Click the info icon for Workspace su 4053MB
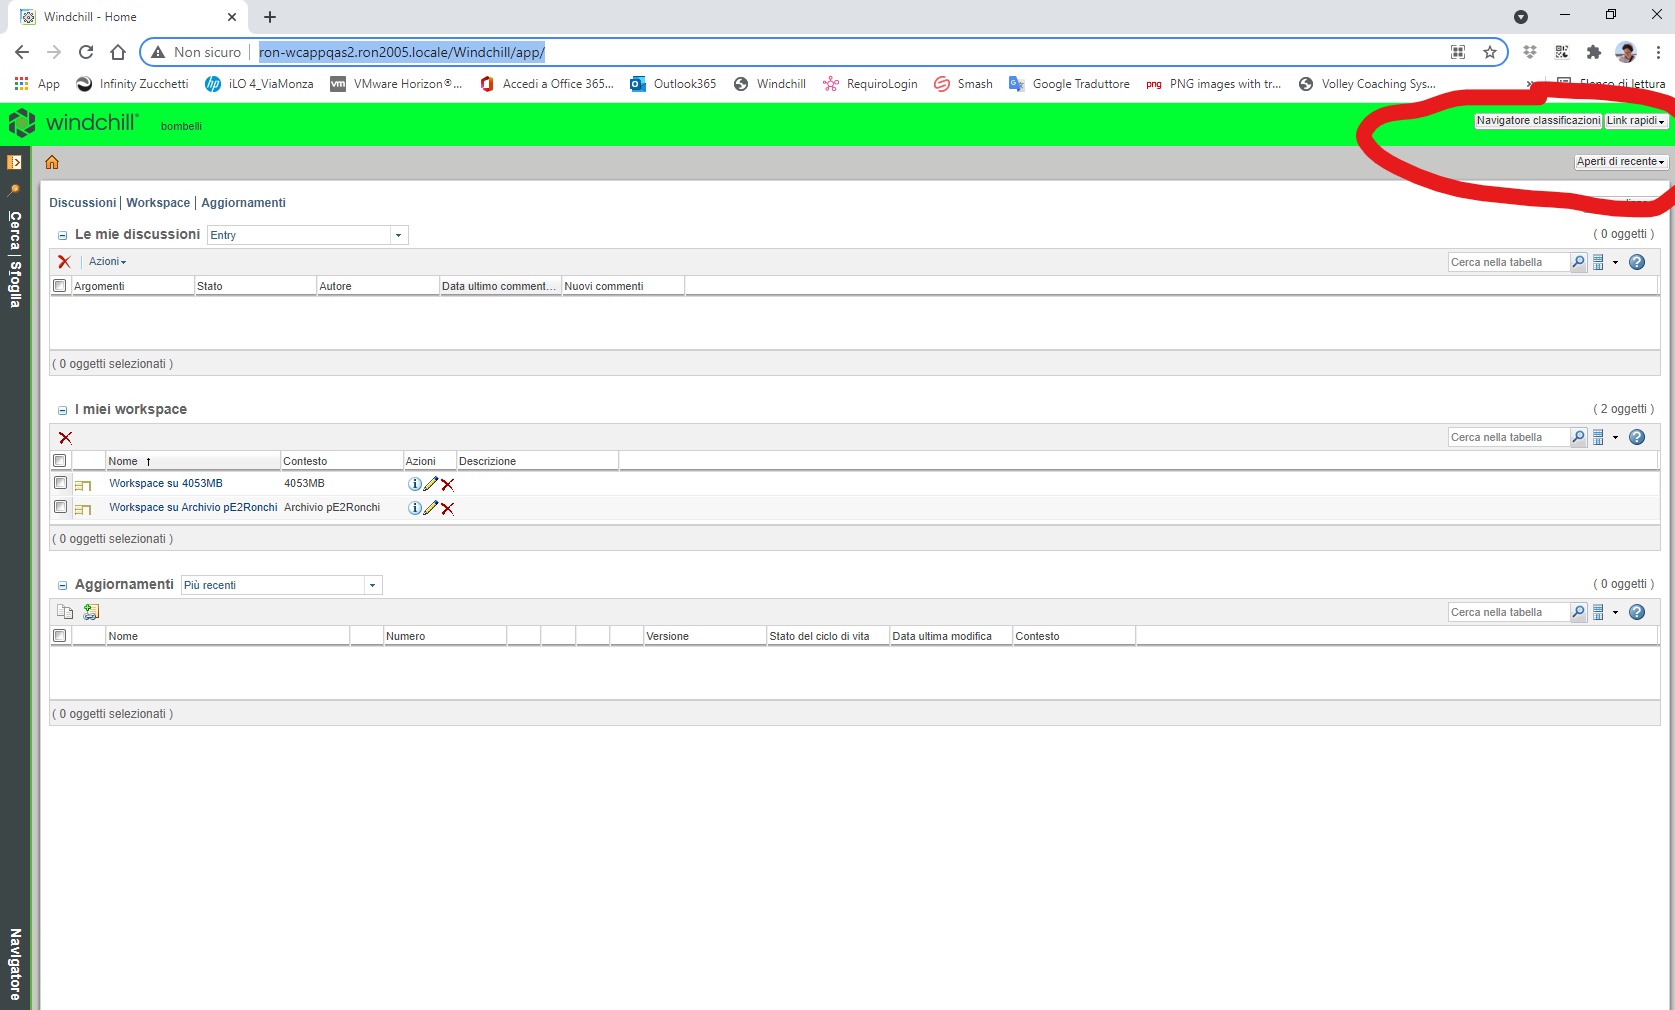 (414, 483)
